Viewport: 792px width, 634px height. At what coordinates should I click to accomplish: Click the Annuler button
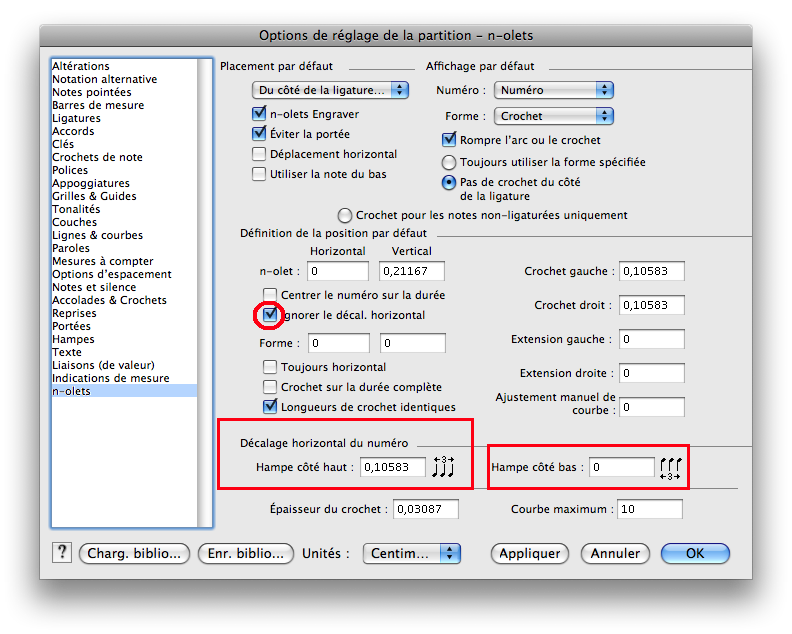615,553
